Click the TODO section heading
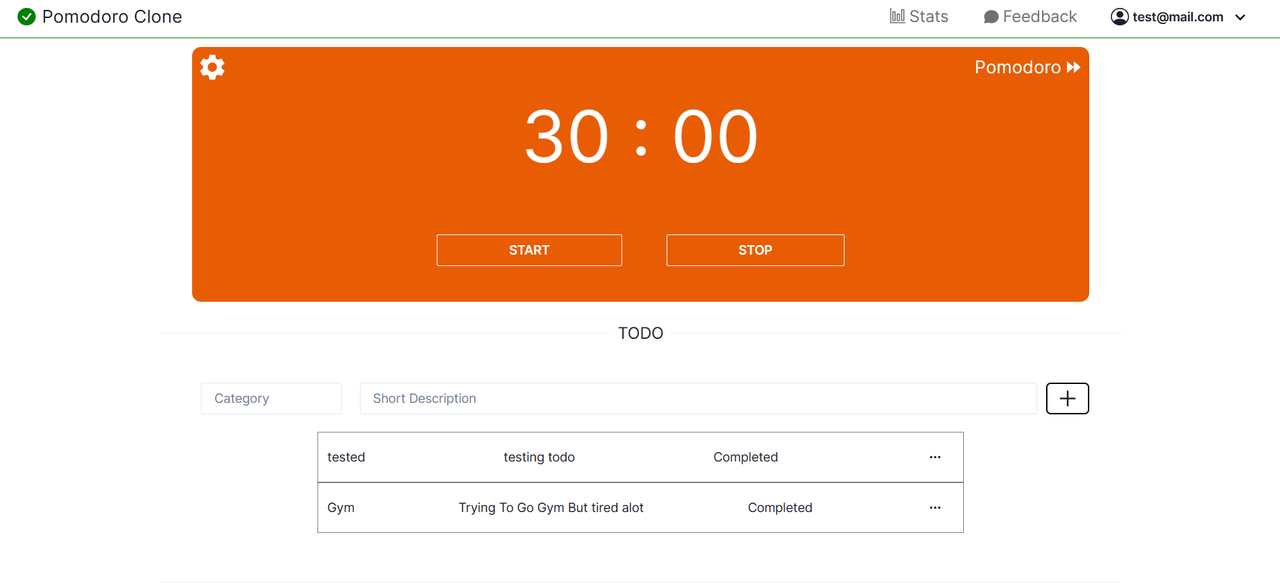Viewport: 1280px width, 588px height. (x=641, y=333)
